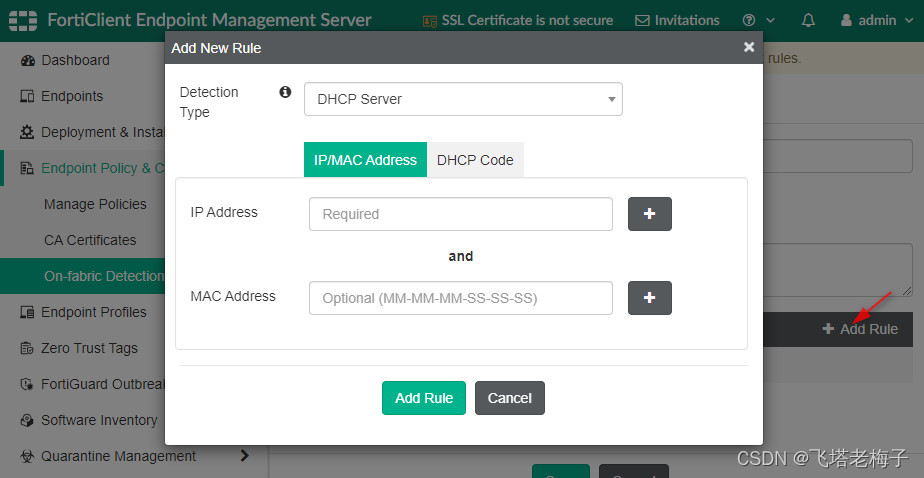
Task: Click the FortiClient EMS logo icon
Action: [22, 21]
